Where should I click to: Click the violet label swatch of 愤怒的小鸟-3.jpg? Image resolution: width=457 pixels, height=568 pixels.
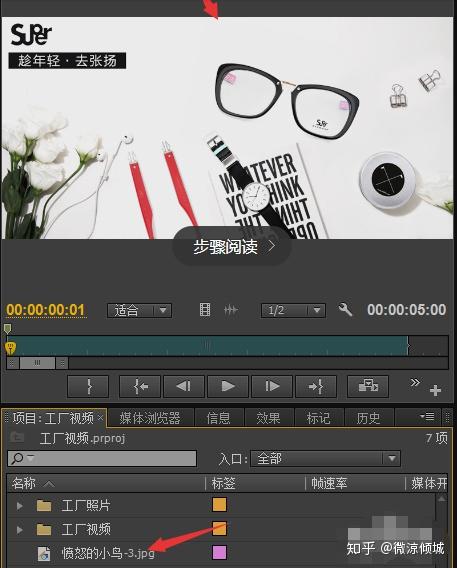[x=219, y=552]
